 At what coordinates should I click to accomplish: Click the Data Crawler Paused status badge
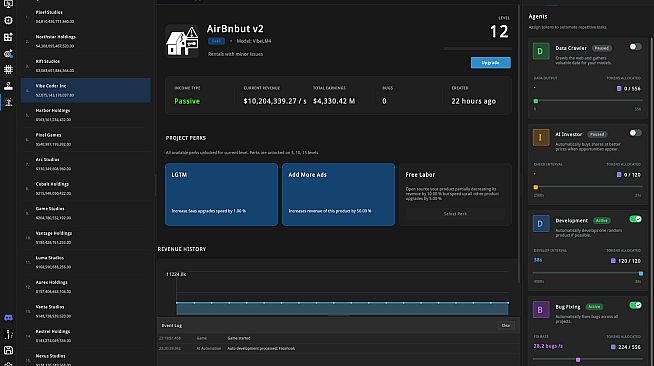[x=601, y=48]
